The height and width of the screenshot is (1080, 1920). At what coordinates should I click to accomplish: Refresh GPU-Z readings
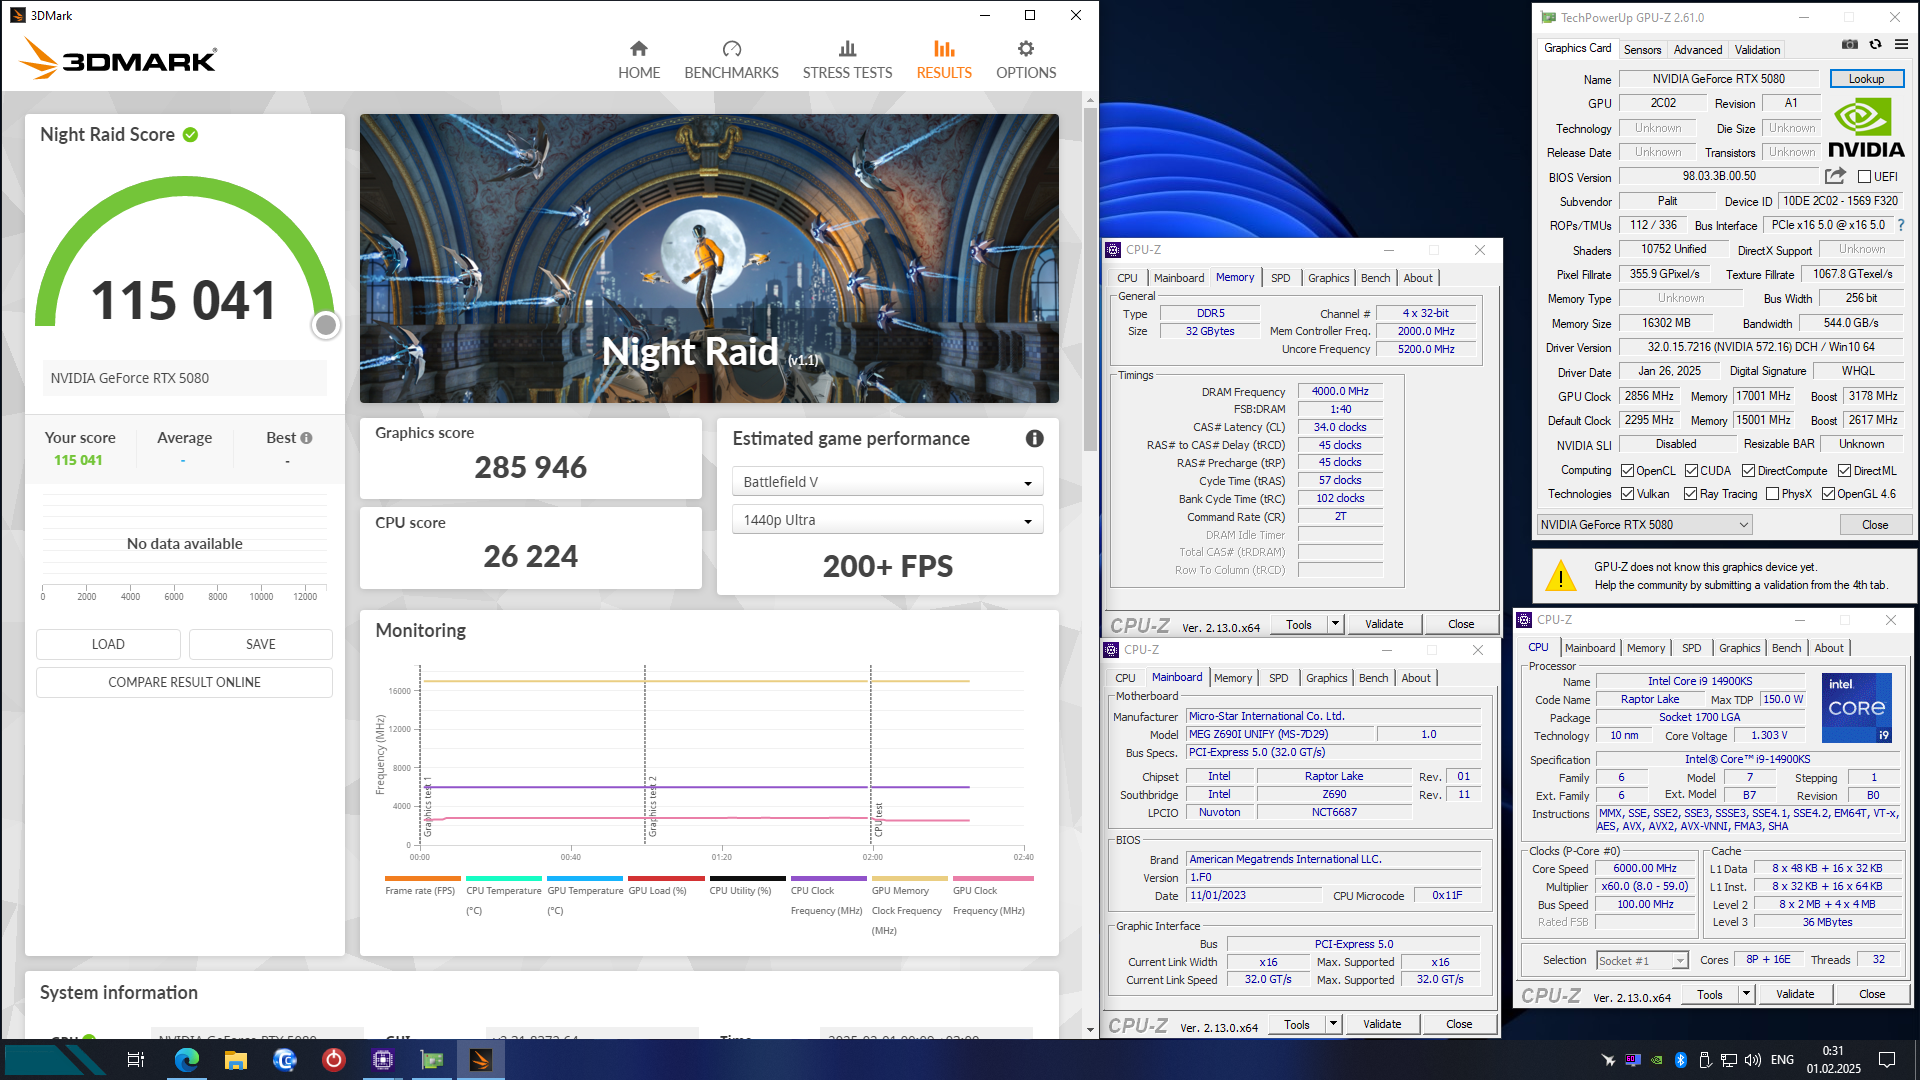tap(1875, 45)
